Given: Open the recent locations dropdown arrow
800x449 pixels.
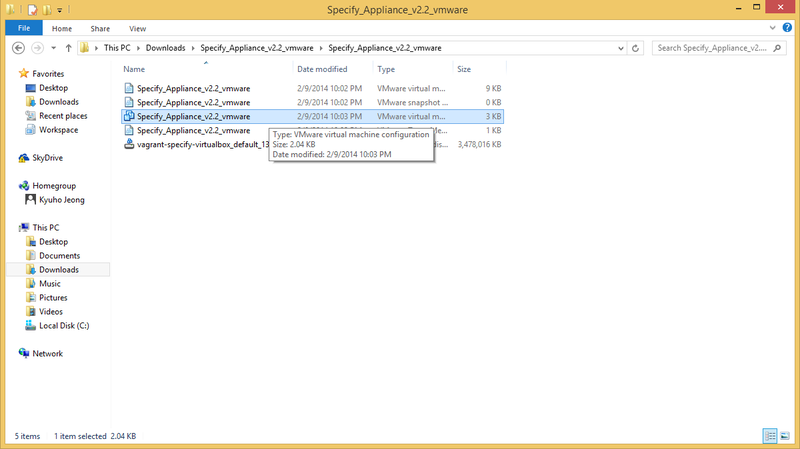Looking at the screenshot, I should 54,48.
